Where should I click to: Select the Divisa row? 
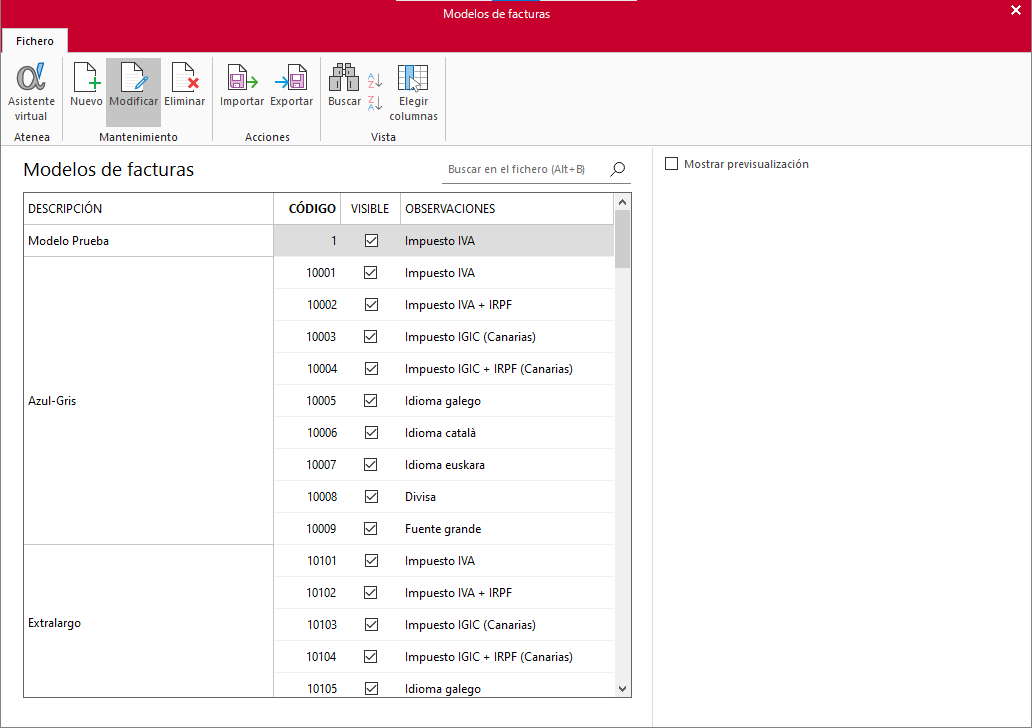(444, 497)
